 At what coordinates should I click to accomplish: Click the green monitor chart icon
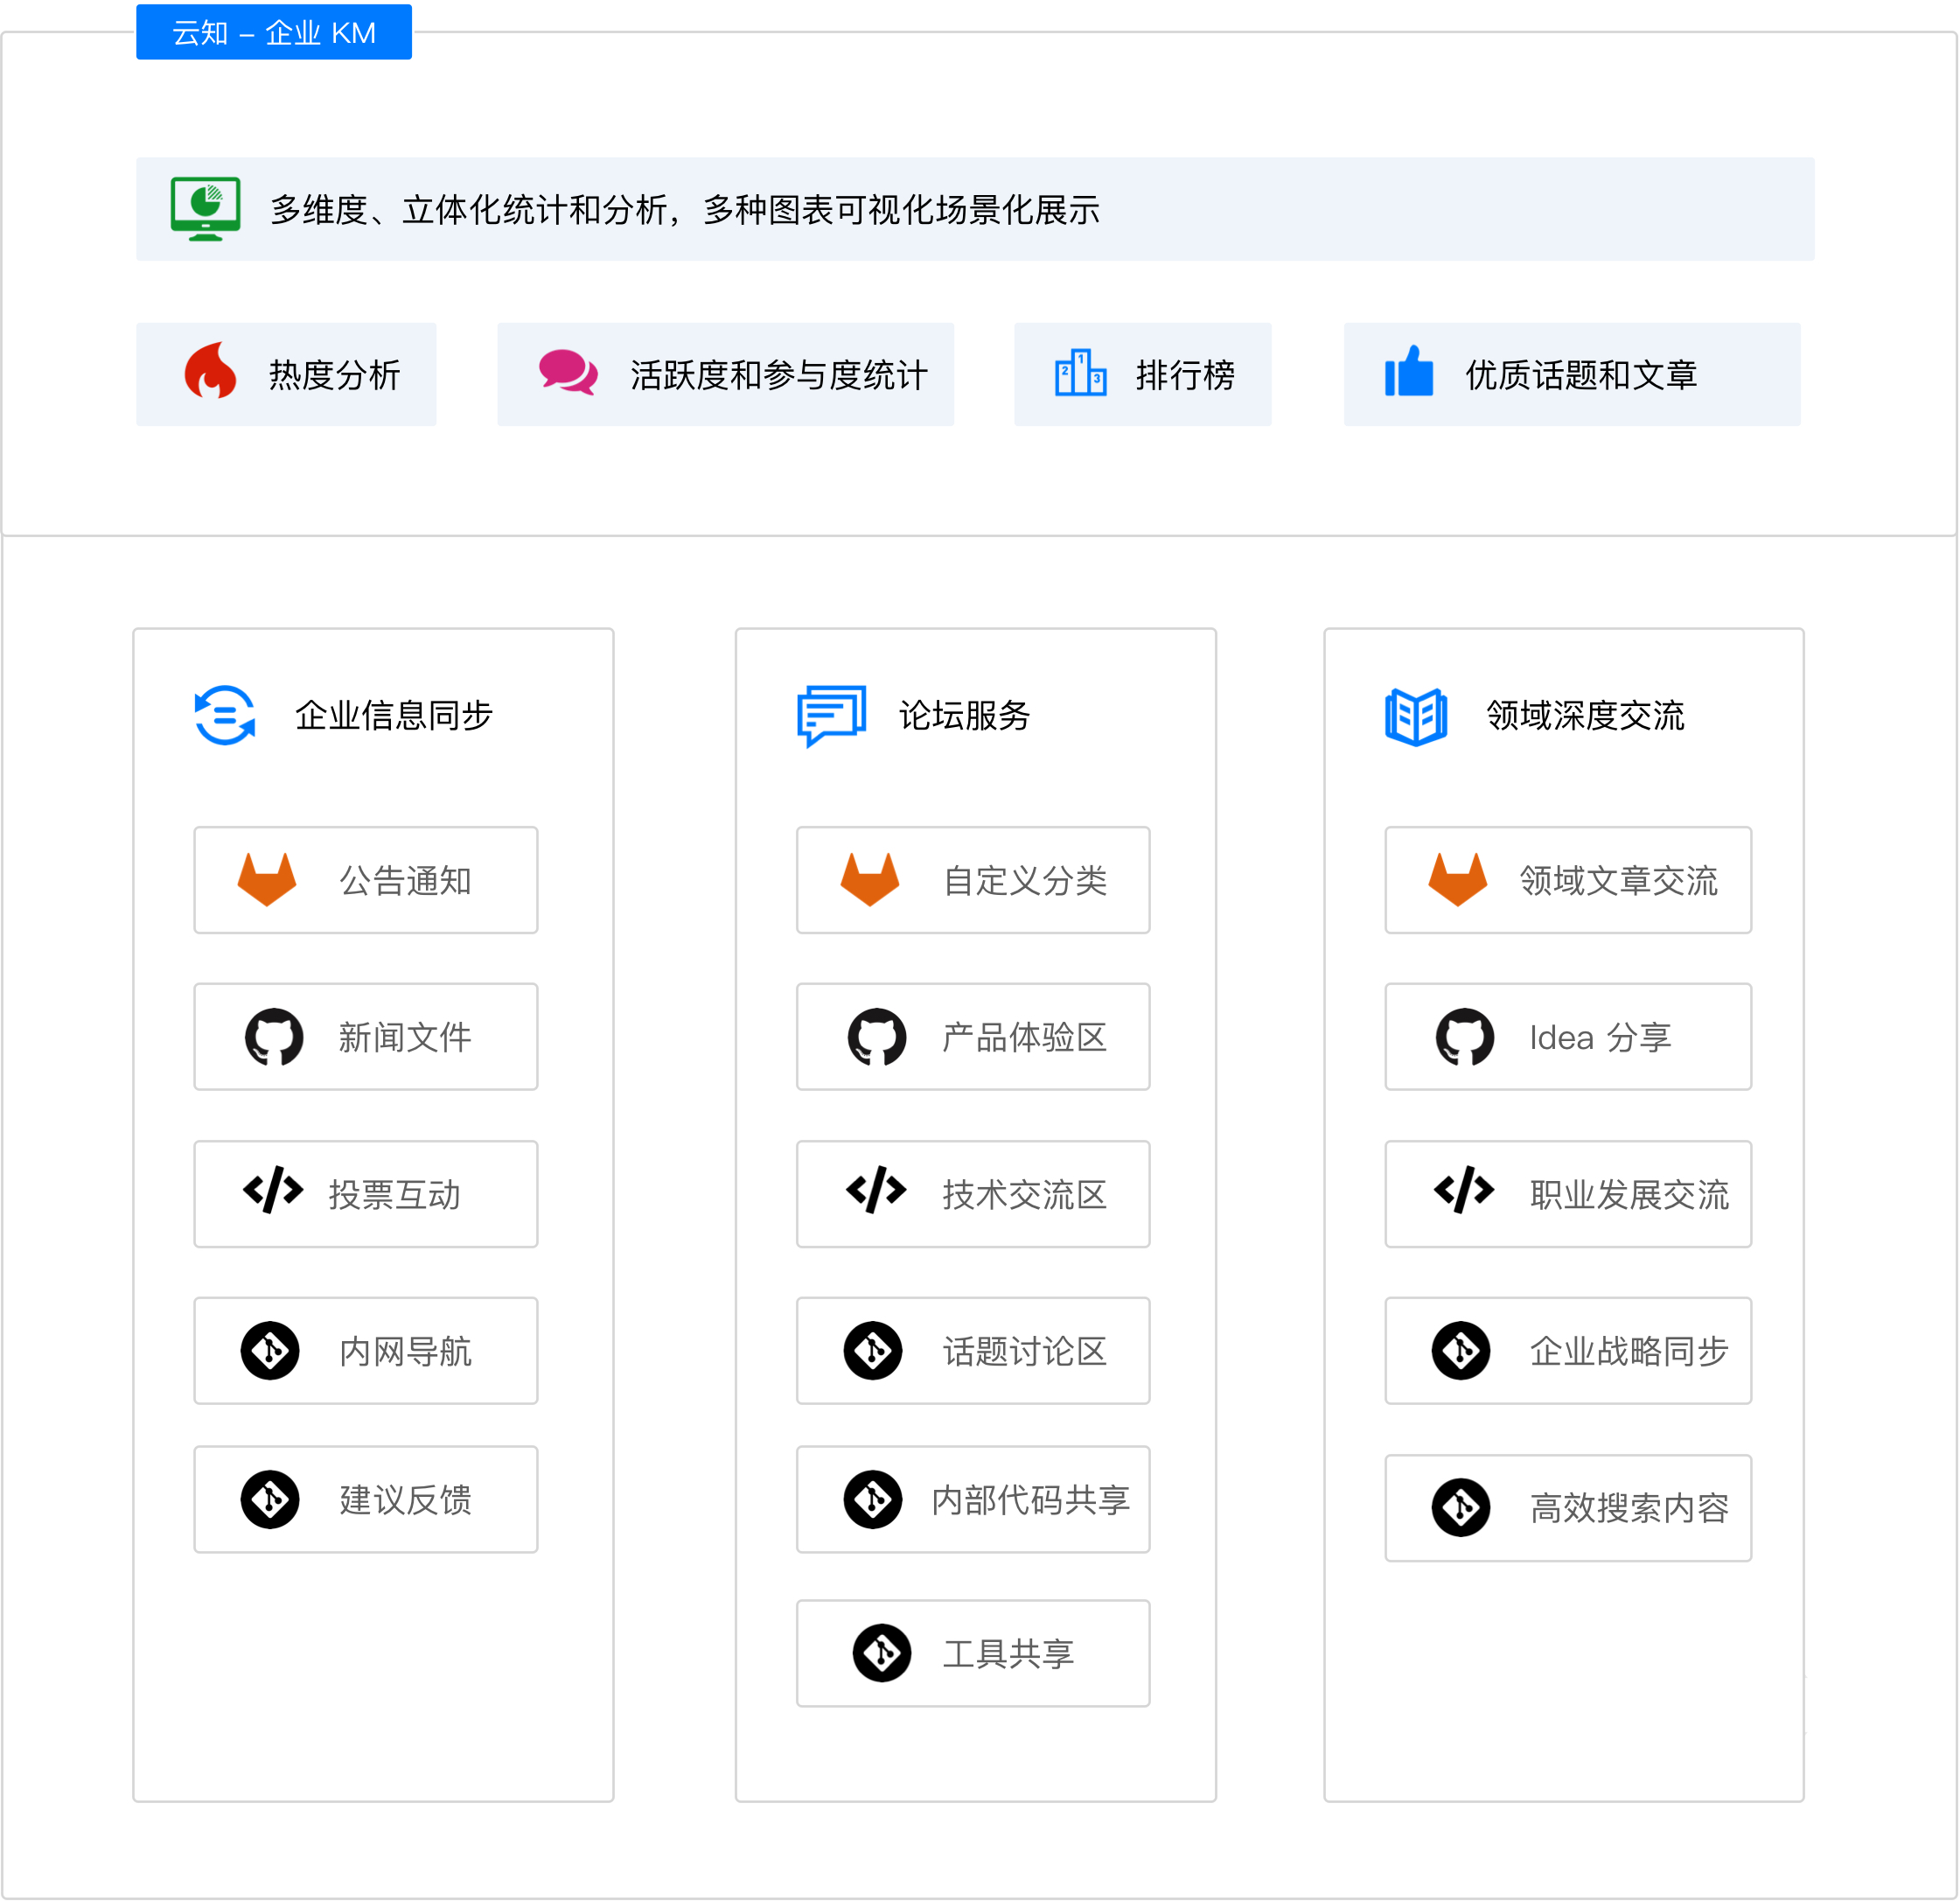205,209
